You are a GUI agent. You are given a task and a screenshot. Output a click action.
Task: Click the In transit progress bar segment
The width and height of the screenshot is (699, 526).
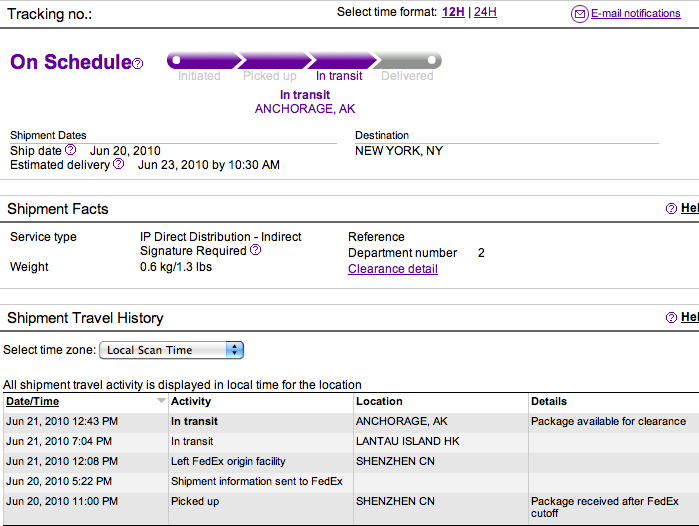tap(339, 61)
